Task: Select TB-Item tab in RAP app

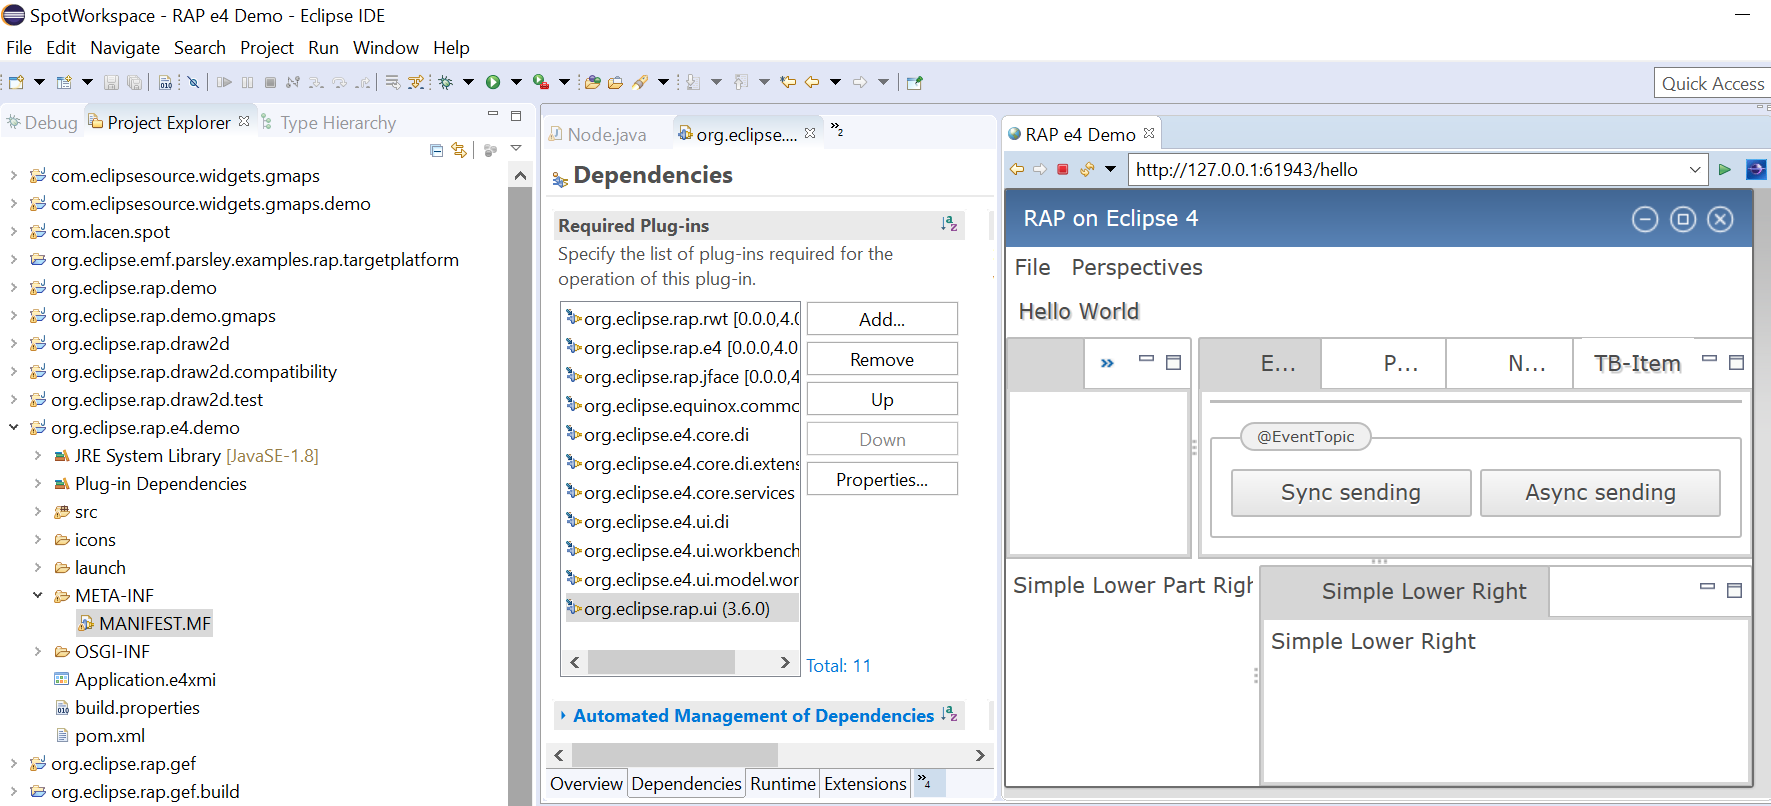Action: tap(1636, 363)
